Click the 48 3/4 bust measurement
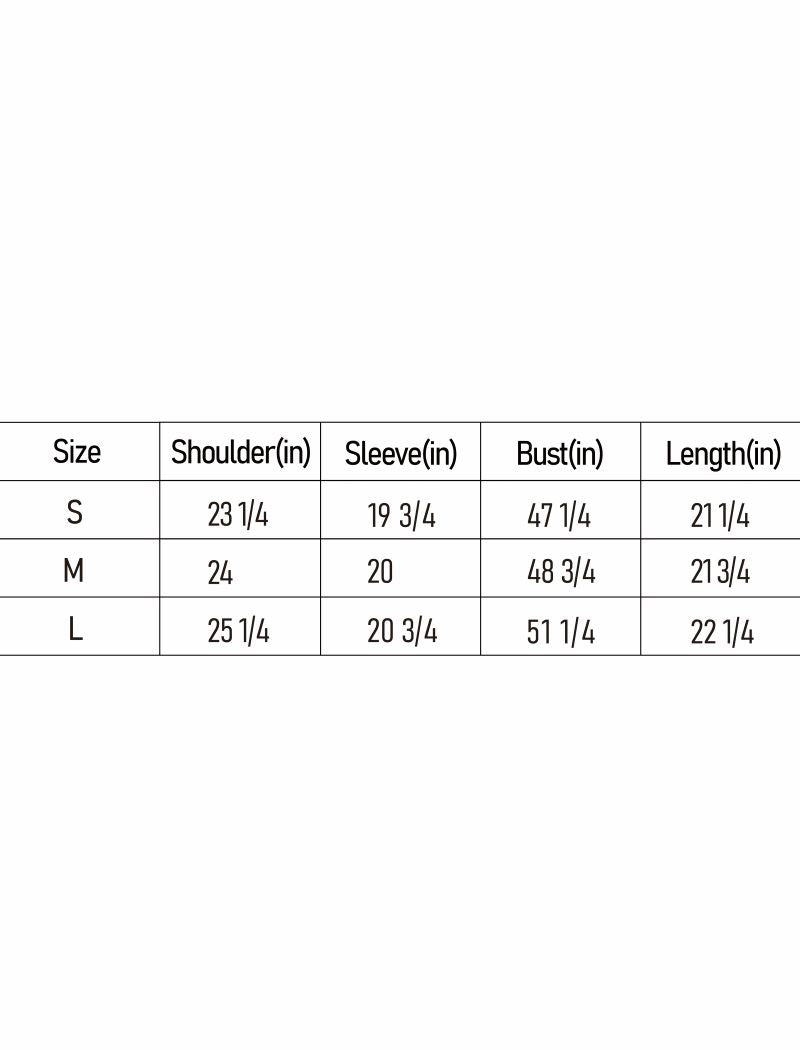800x1050 pixels. (561, 573)
